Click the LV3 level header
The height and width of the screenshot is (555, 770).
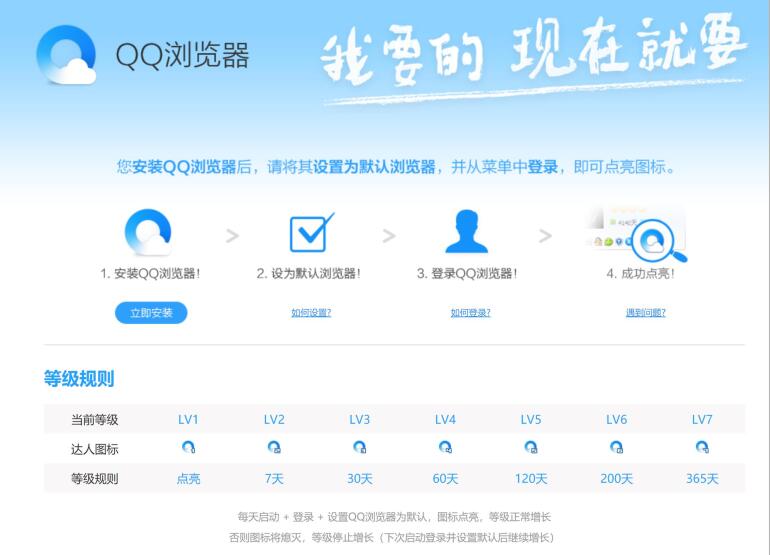pyautogui.click(x=359, y=419)
